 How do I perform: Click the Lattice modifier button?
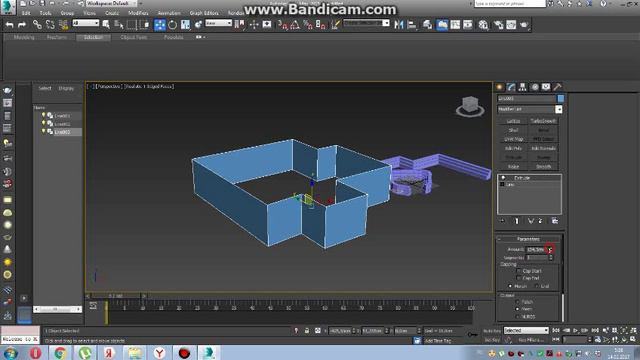pyautogui.click(x=513, y=121)
